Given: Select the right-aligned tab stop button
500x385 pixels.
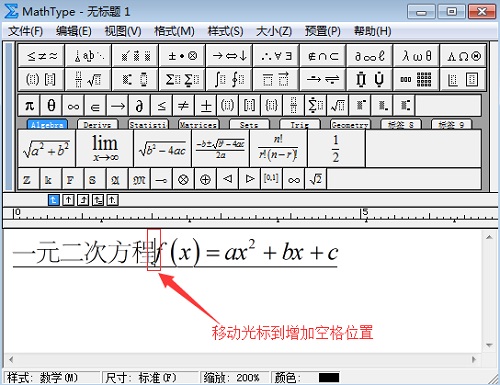Looking at the screenshot, I should (83, 200).
